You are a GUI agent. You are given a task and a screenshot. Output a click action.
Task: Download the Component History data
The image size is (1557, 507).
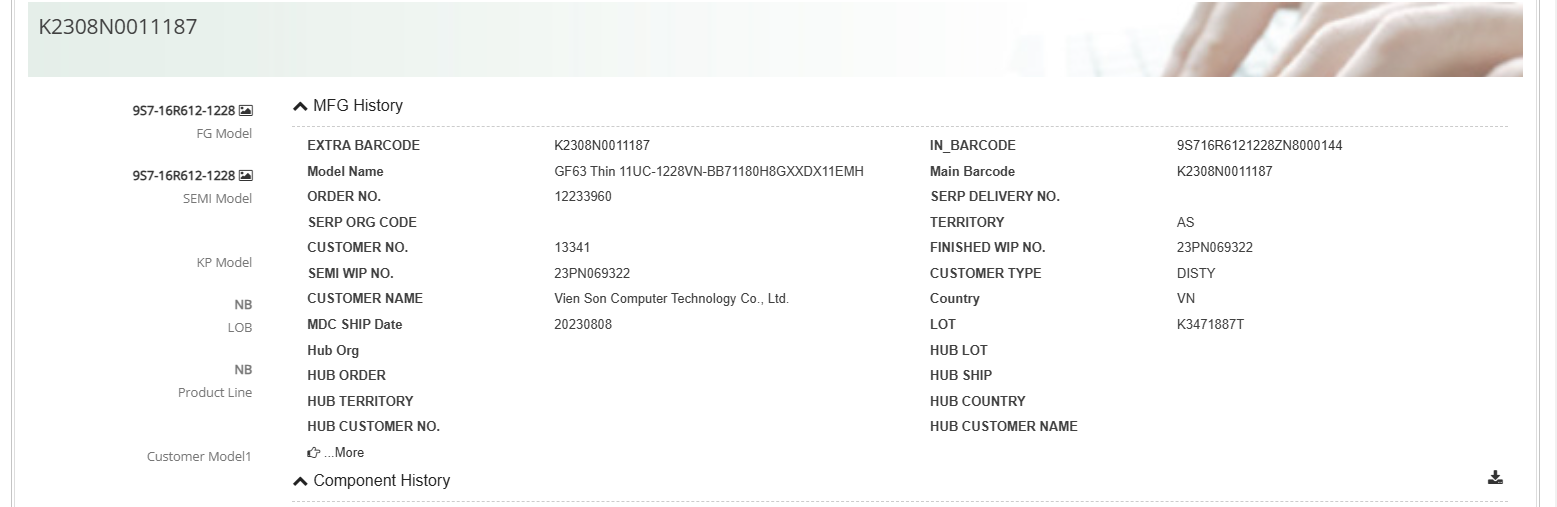coord(1495,478)
